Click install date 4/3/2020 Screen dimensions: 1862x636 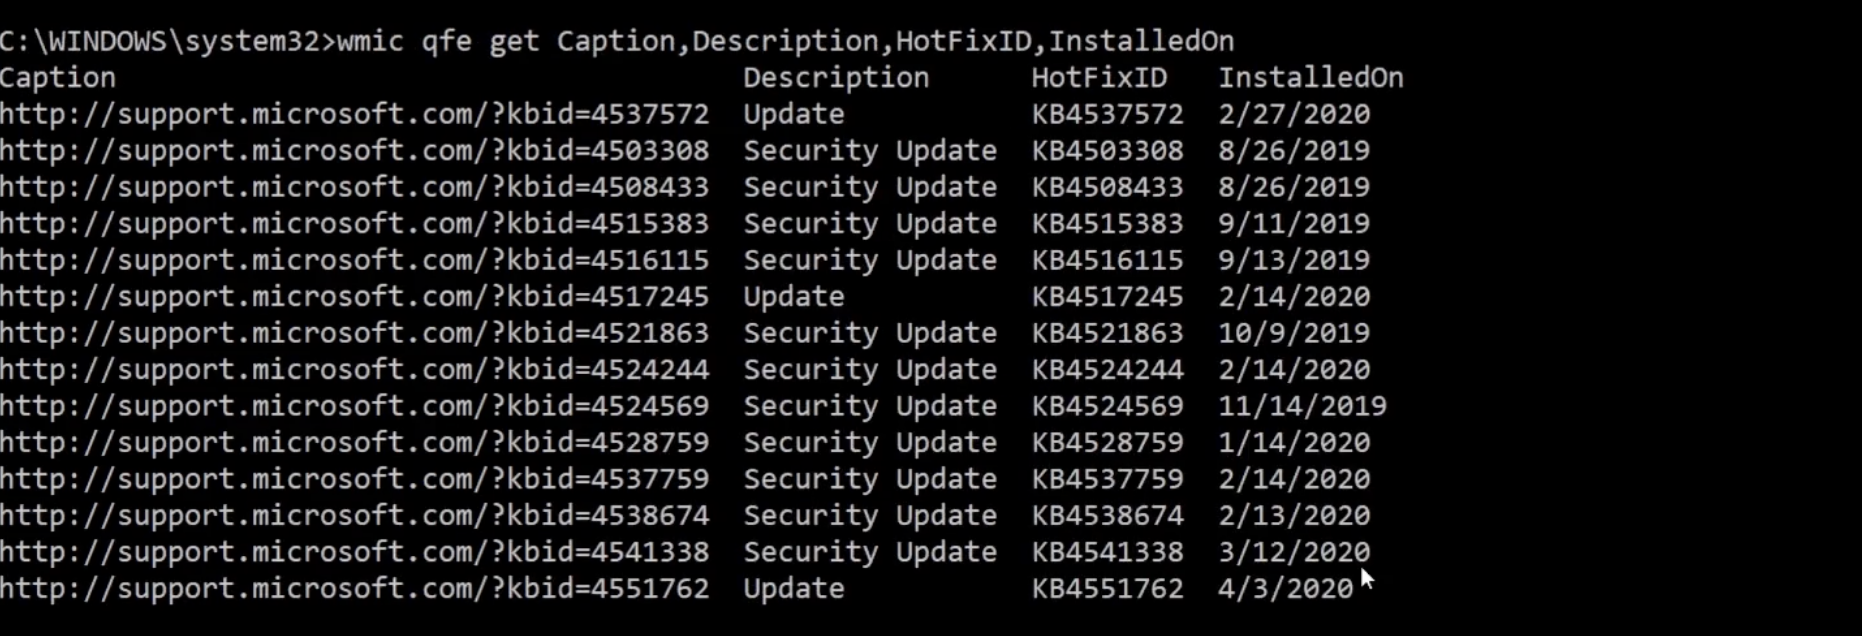pos(1285,589)
